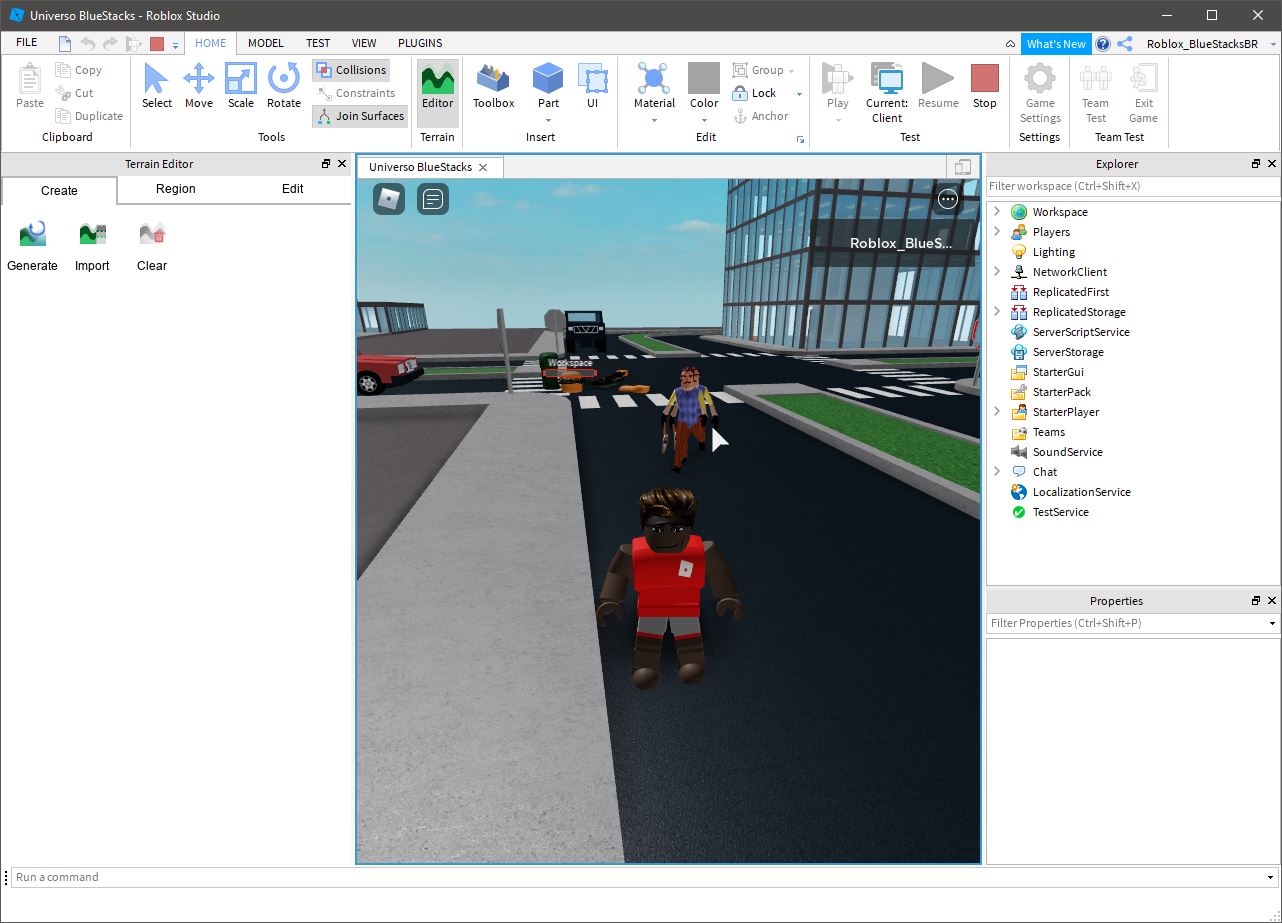Open the command bar history dropdown

pyautogui.click(x=1270, y=878)
